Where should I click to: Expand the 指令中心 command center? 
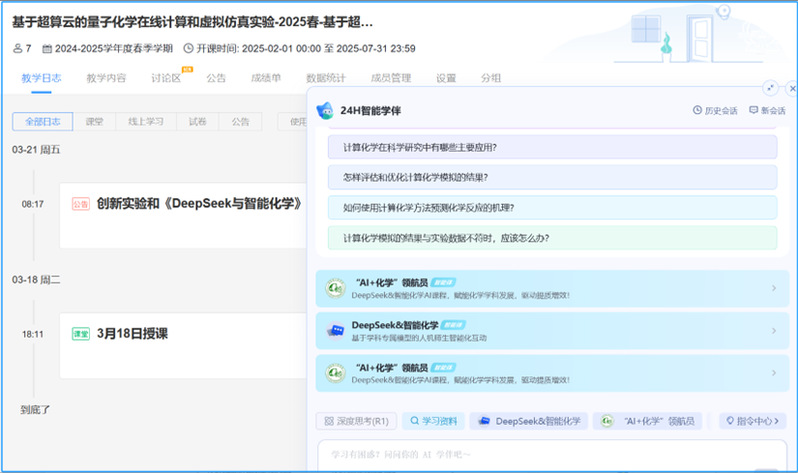pyautogui.click(x=752, y=421)
